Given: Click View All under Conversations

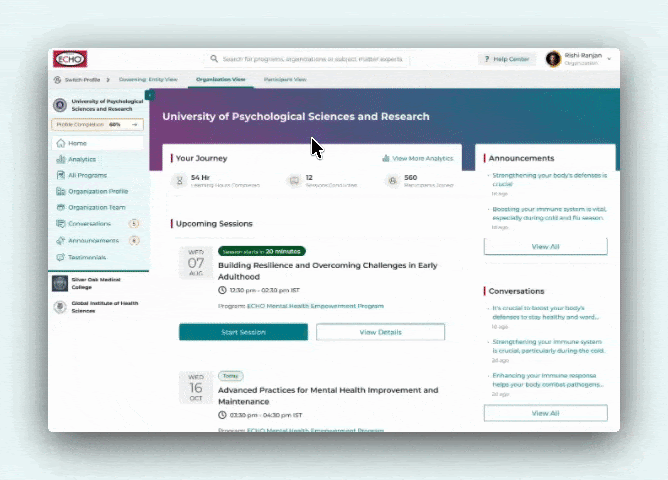Looking at the screenshot, I should [x=546, y=413].
